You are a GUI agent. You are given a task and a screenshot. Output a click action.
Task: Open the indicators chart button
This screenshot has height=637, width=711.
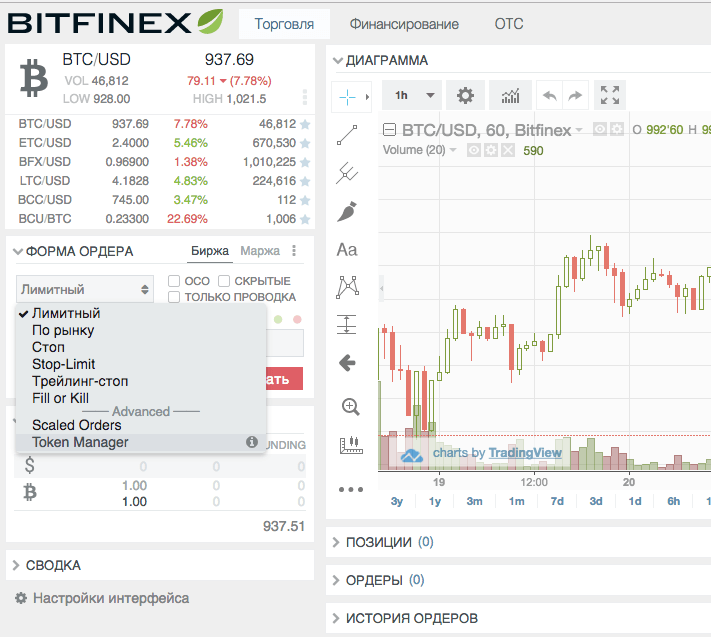510,96
